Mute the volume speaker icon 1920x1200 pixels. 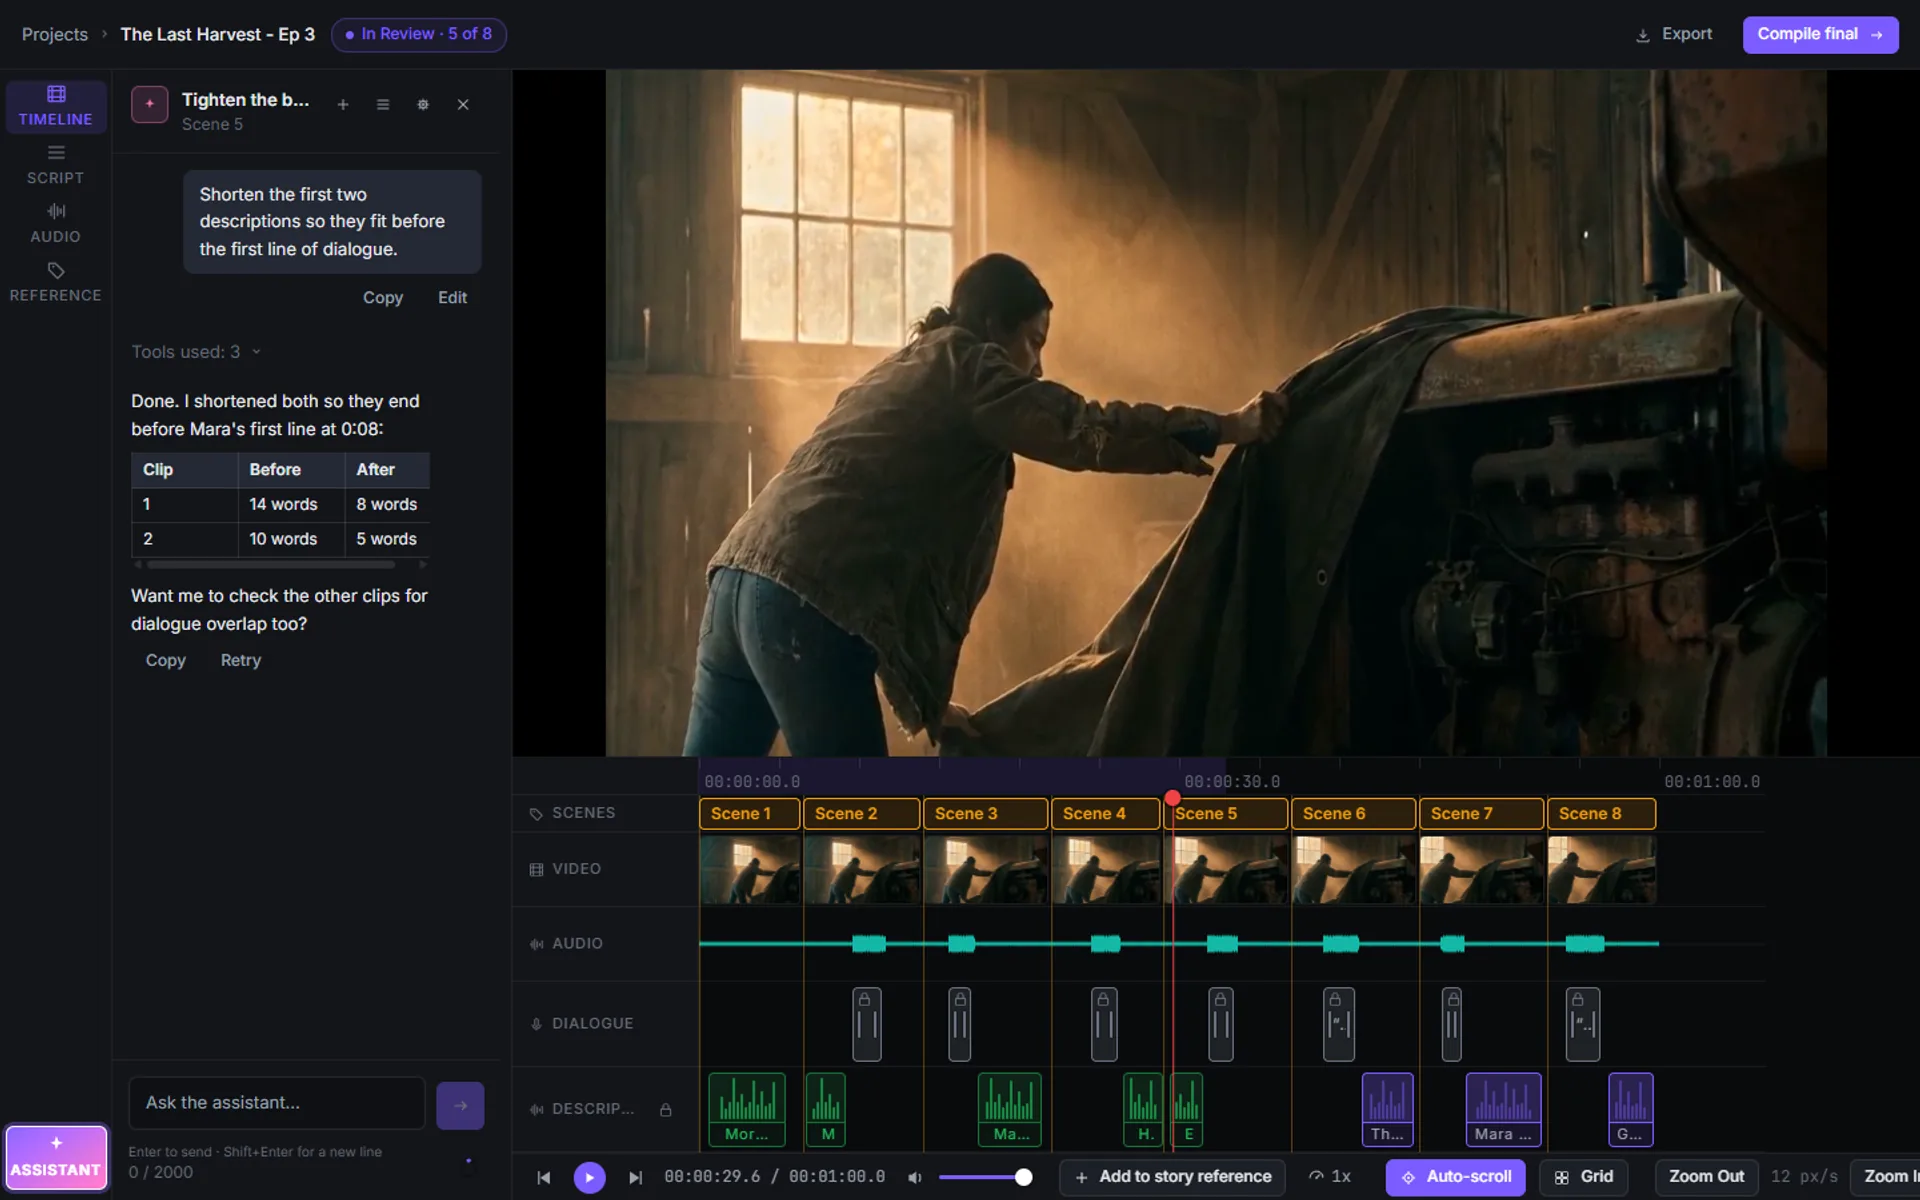(914, 1177)
